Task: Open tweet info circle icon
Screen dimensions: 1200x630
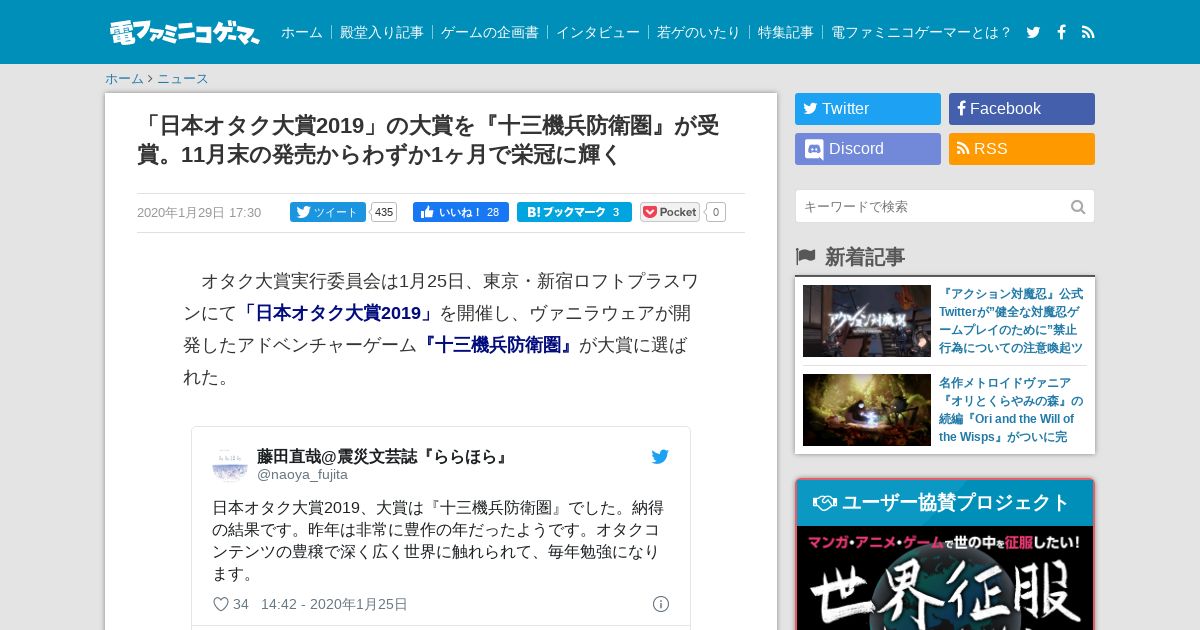Action: 661,604
